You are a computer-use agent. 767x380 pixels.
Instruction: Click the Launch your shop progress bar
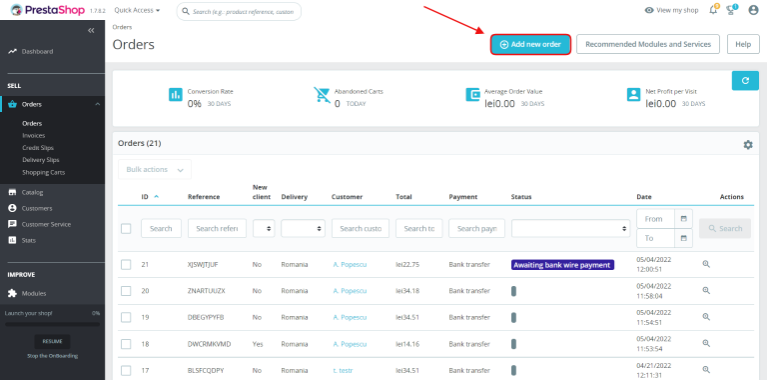52,324
